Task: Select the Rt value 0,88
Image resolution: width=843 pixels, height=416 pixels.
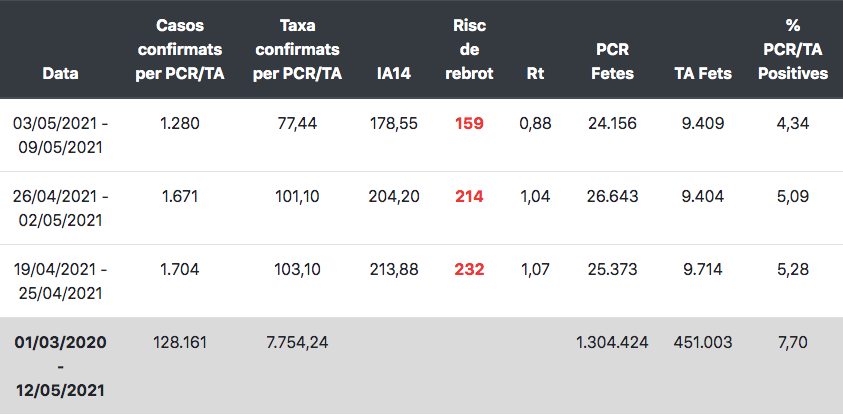Action: [536, 124]
